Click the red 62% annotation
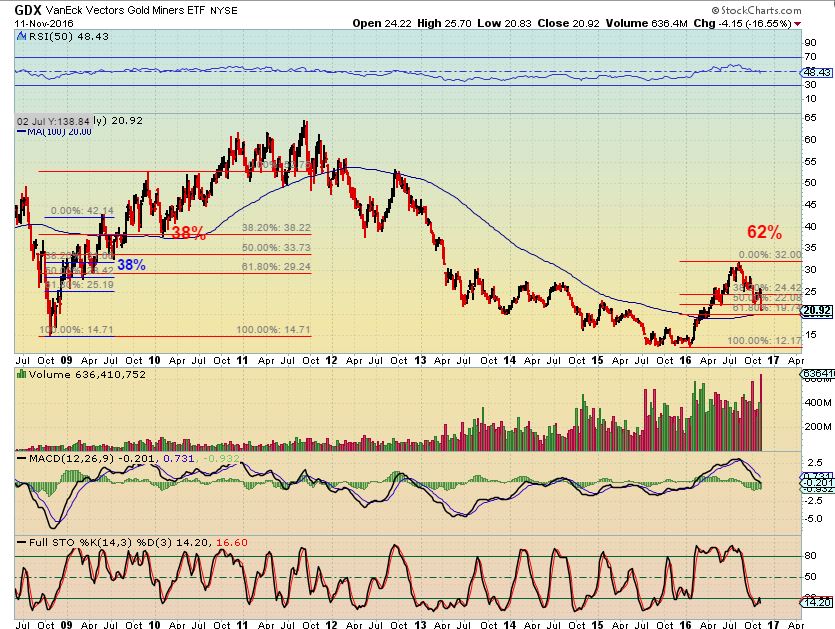 [765, 232]
